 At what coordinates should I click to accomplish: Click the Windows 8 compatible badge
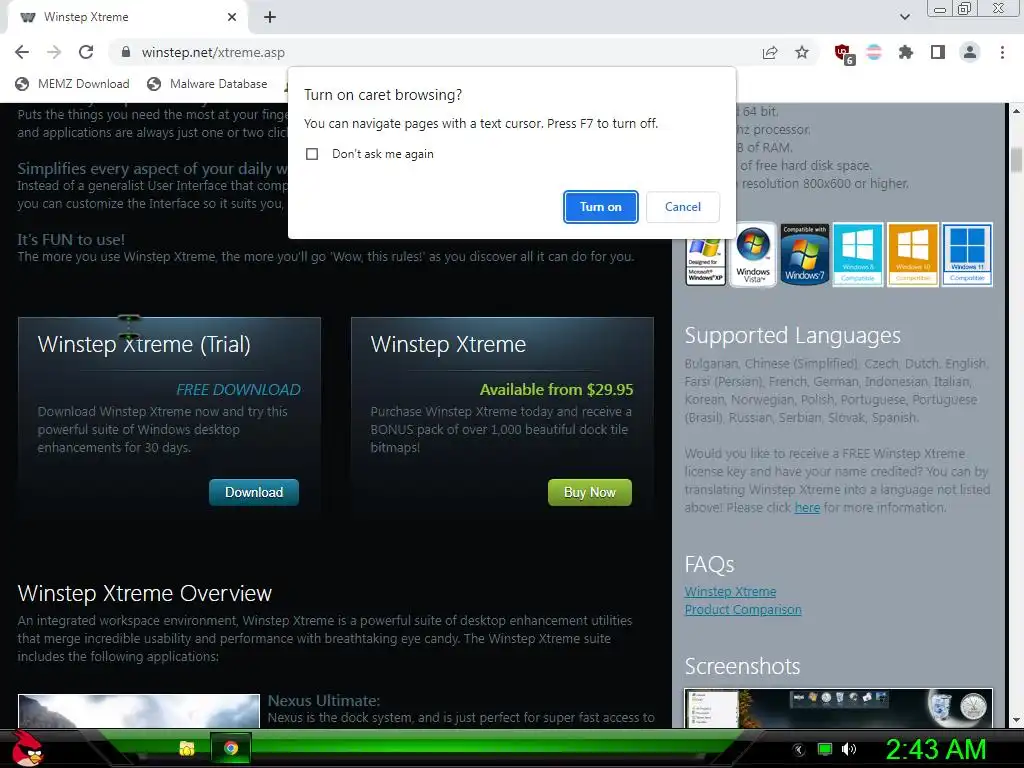coord(857,254)
